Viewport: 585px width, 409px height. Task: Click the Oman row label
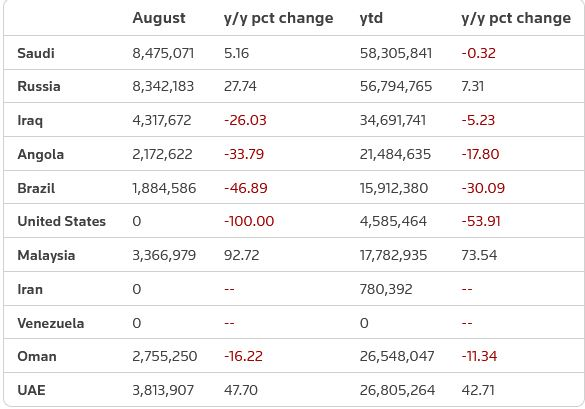pos(37,356)
